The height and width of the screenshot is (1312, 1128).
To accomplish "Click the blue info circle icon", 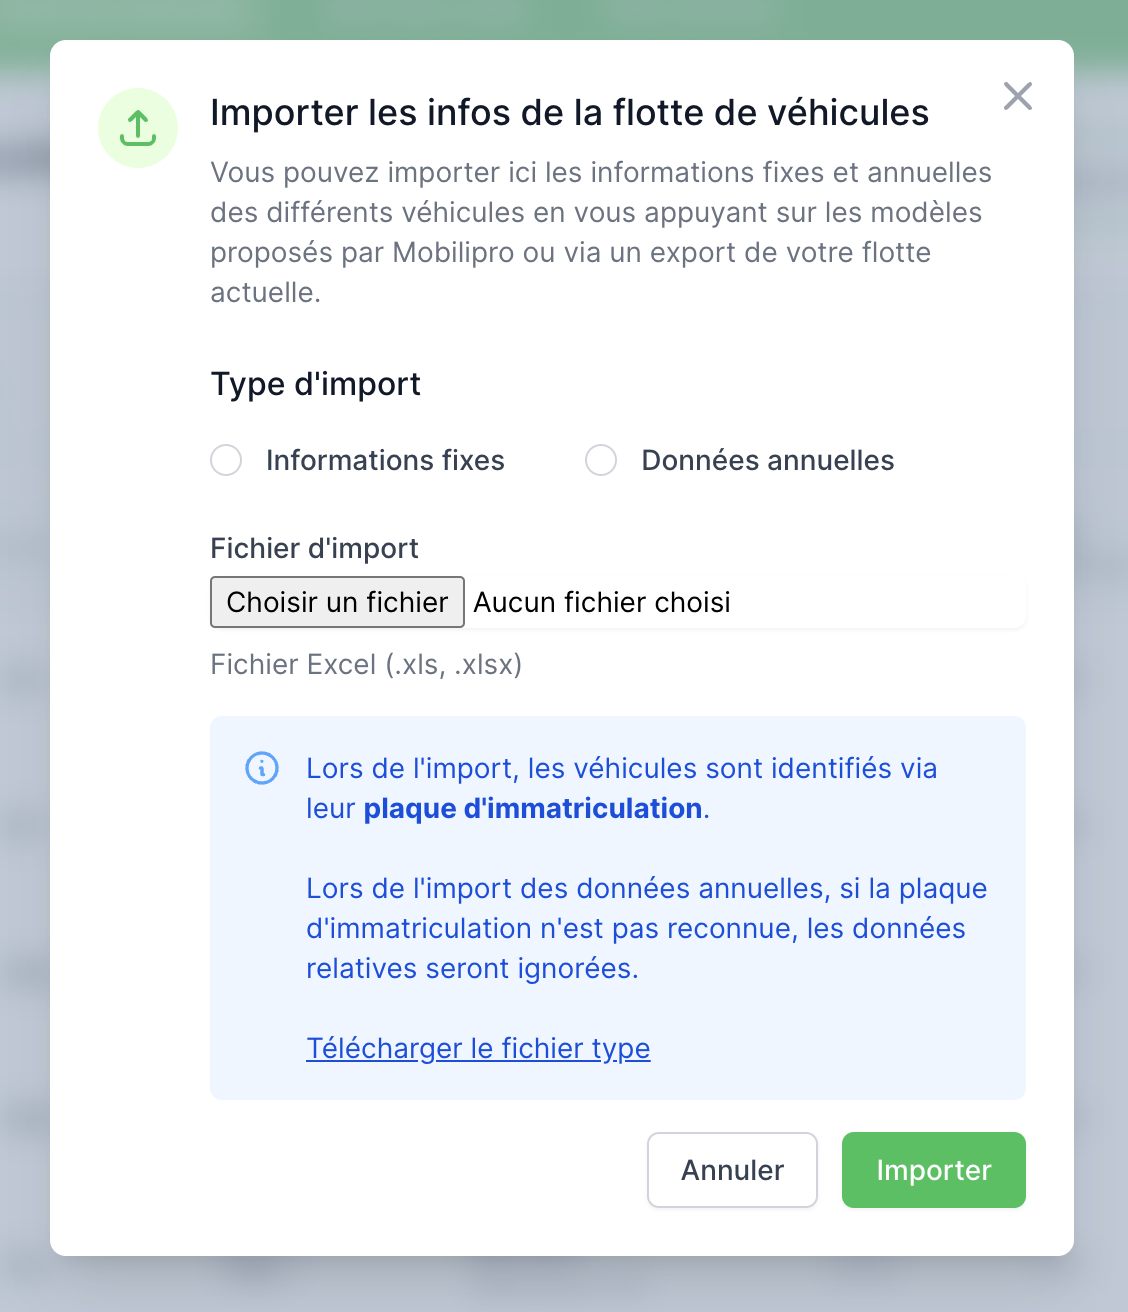I will pos(262,768).
